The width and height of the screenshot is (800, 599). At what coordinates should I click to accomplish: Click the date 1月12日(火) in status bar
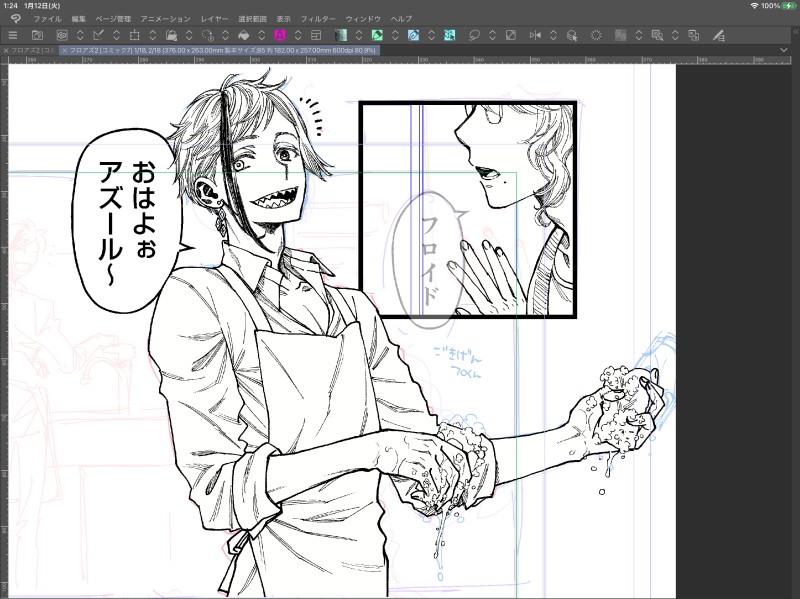42,6
